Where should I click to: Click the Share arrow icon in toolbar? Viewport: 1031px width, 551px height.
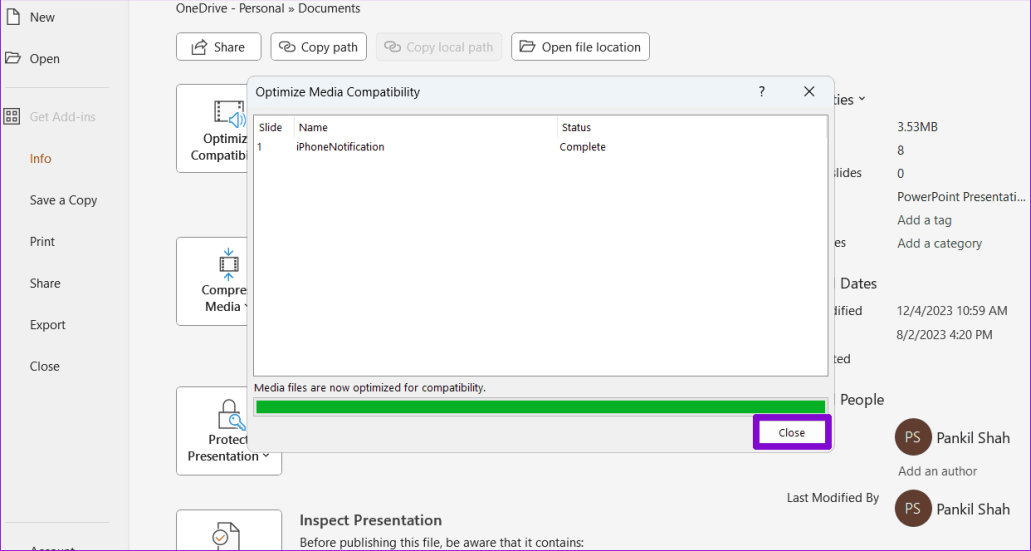click(199, 47)
